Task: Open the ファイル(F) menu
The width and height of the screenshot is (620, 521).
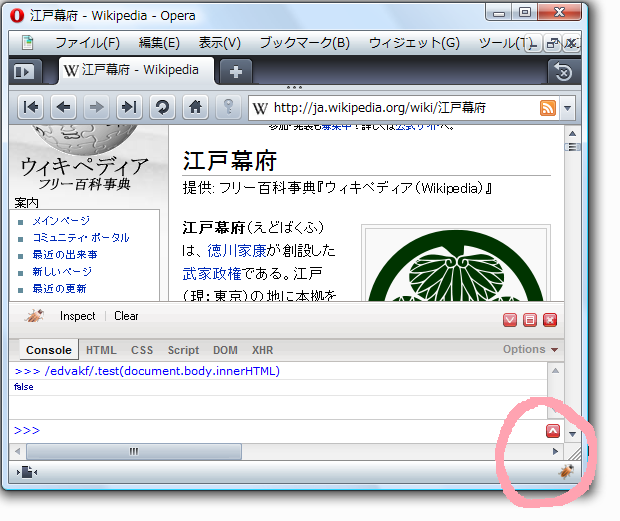Action: tap(87, 42)
